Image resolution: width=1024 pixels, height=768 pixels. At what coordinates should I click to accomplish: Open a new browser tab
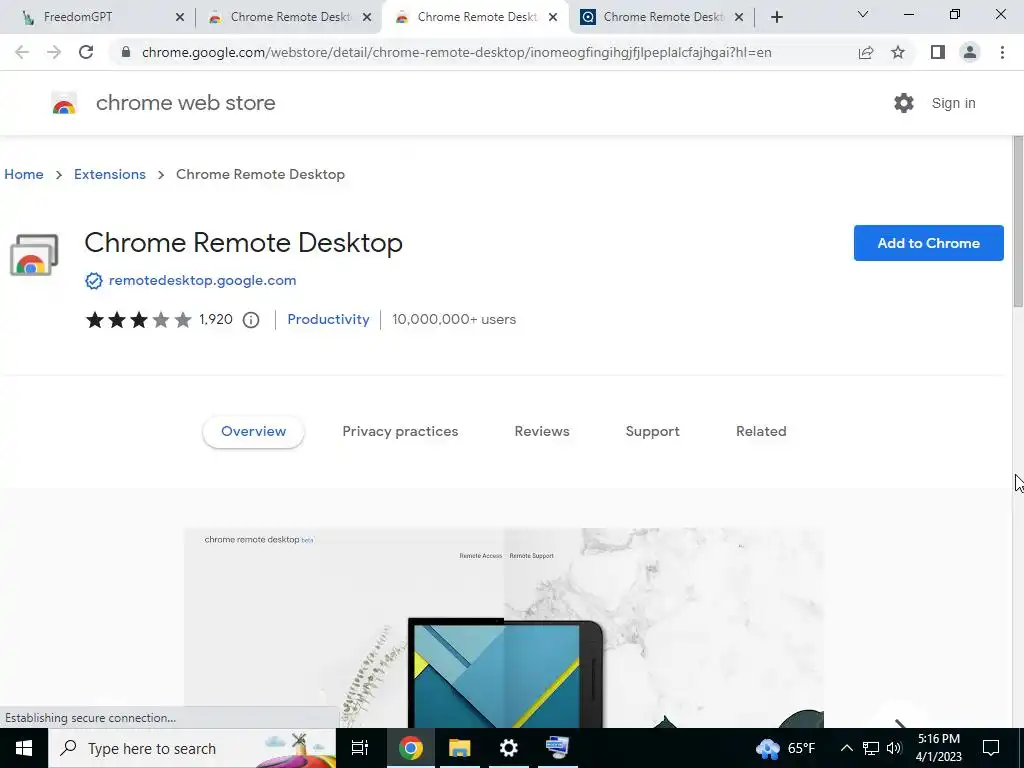[776, 17]
